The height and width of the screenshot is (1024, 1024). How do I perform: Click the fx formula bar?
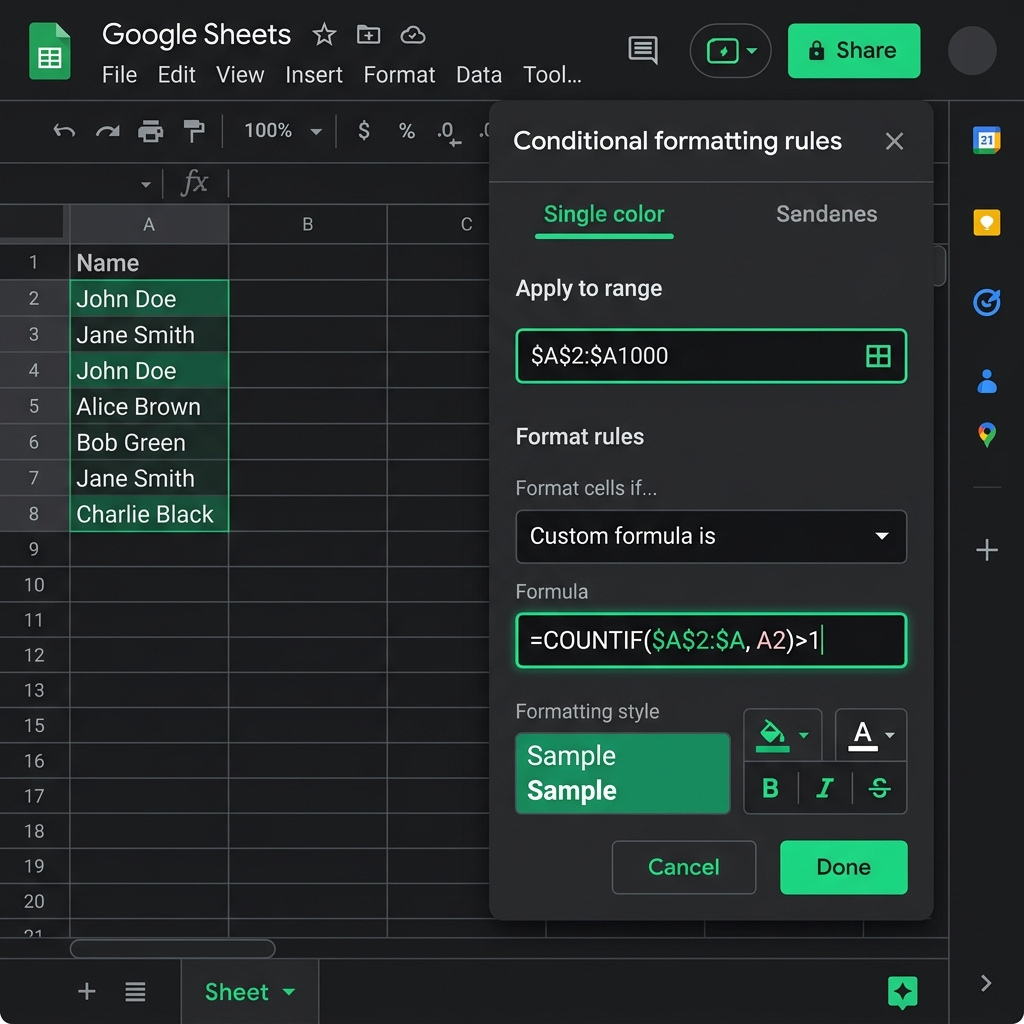(195, 183)
